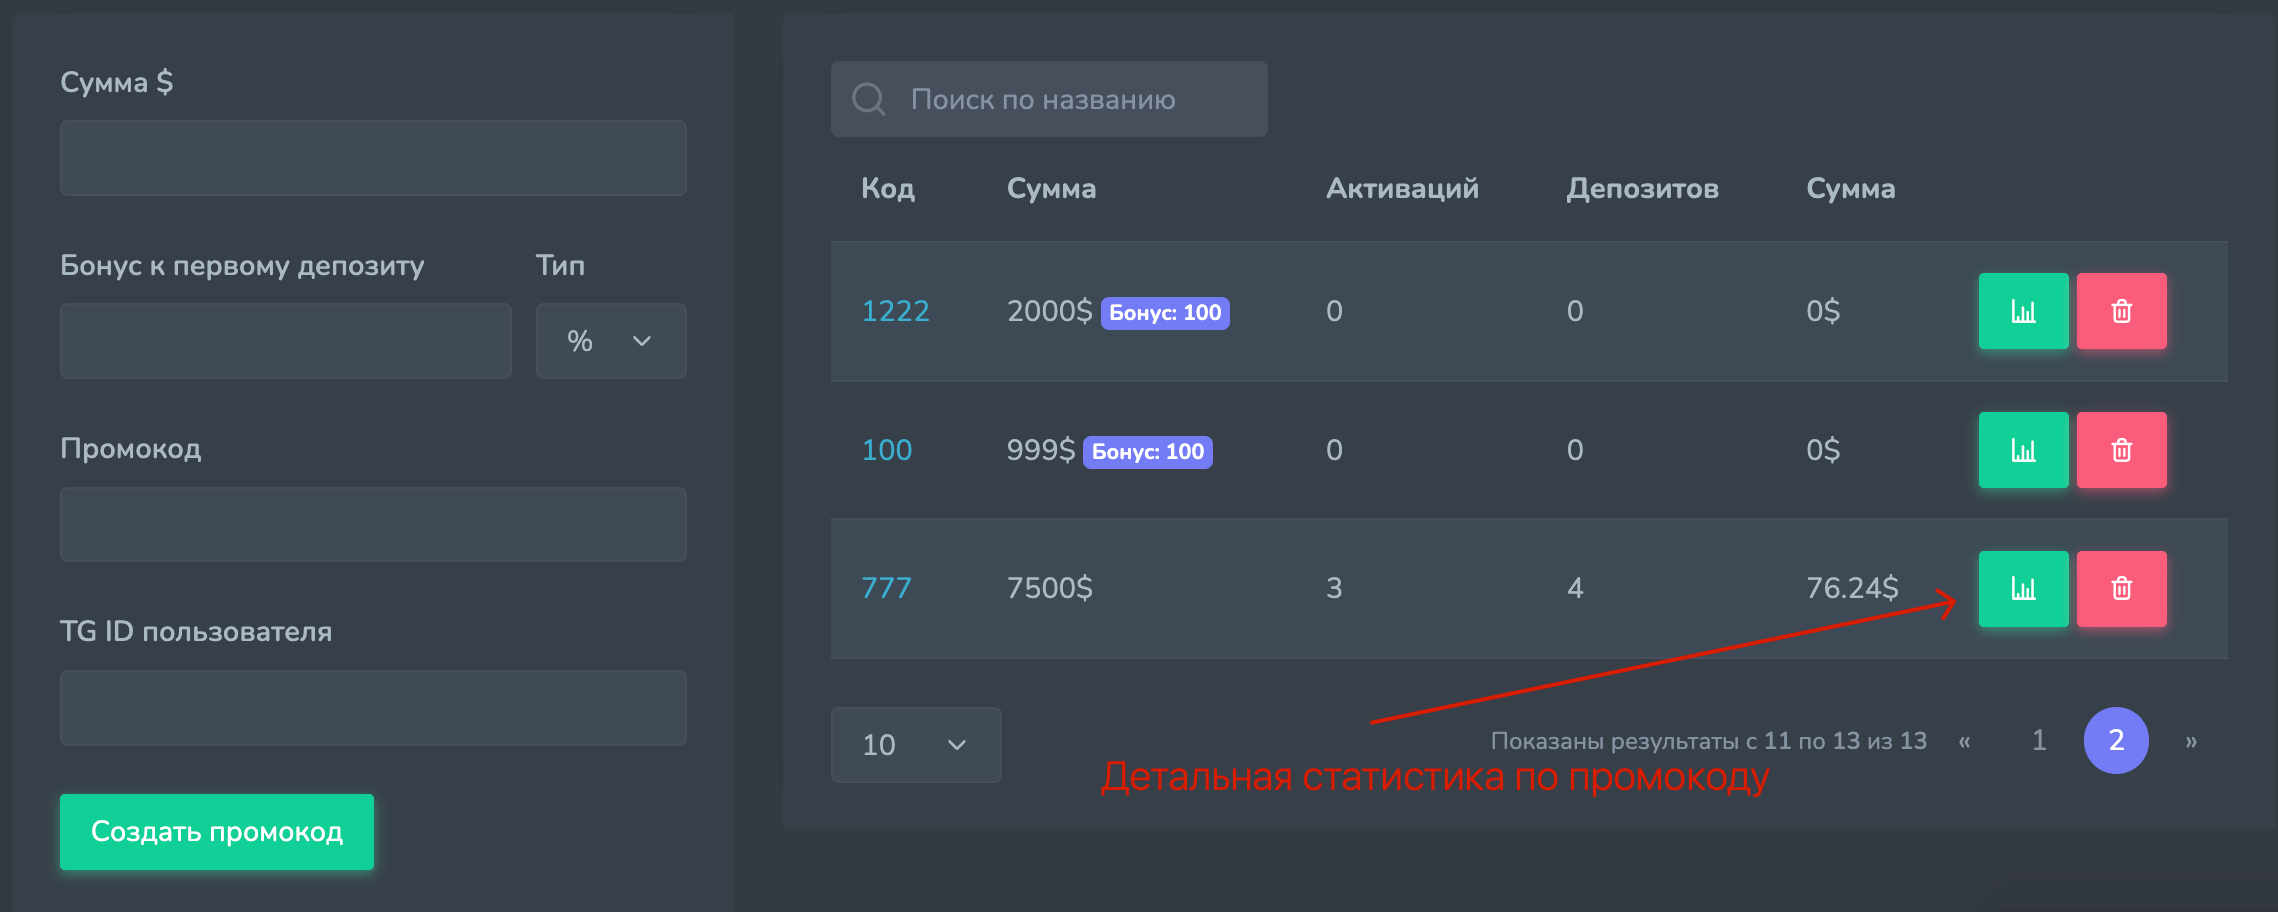Image resolution: width=2278 pixels, height=912 pixels.
Task: Delete promo code 777
Action: [x=2121, y=589]
